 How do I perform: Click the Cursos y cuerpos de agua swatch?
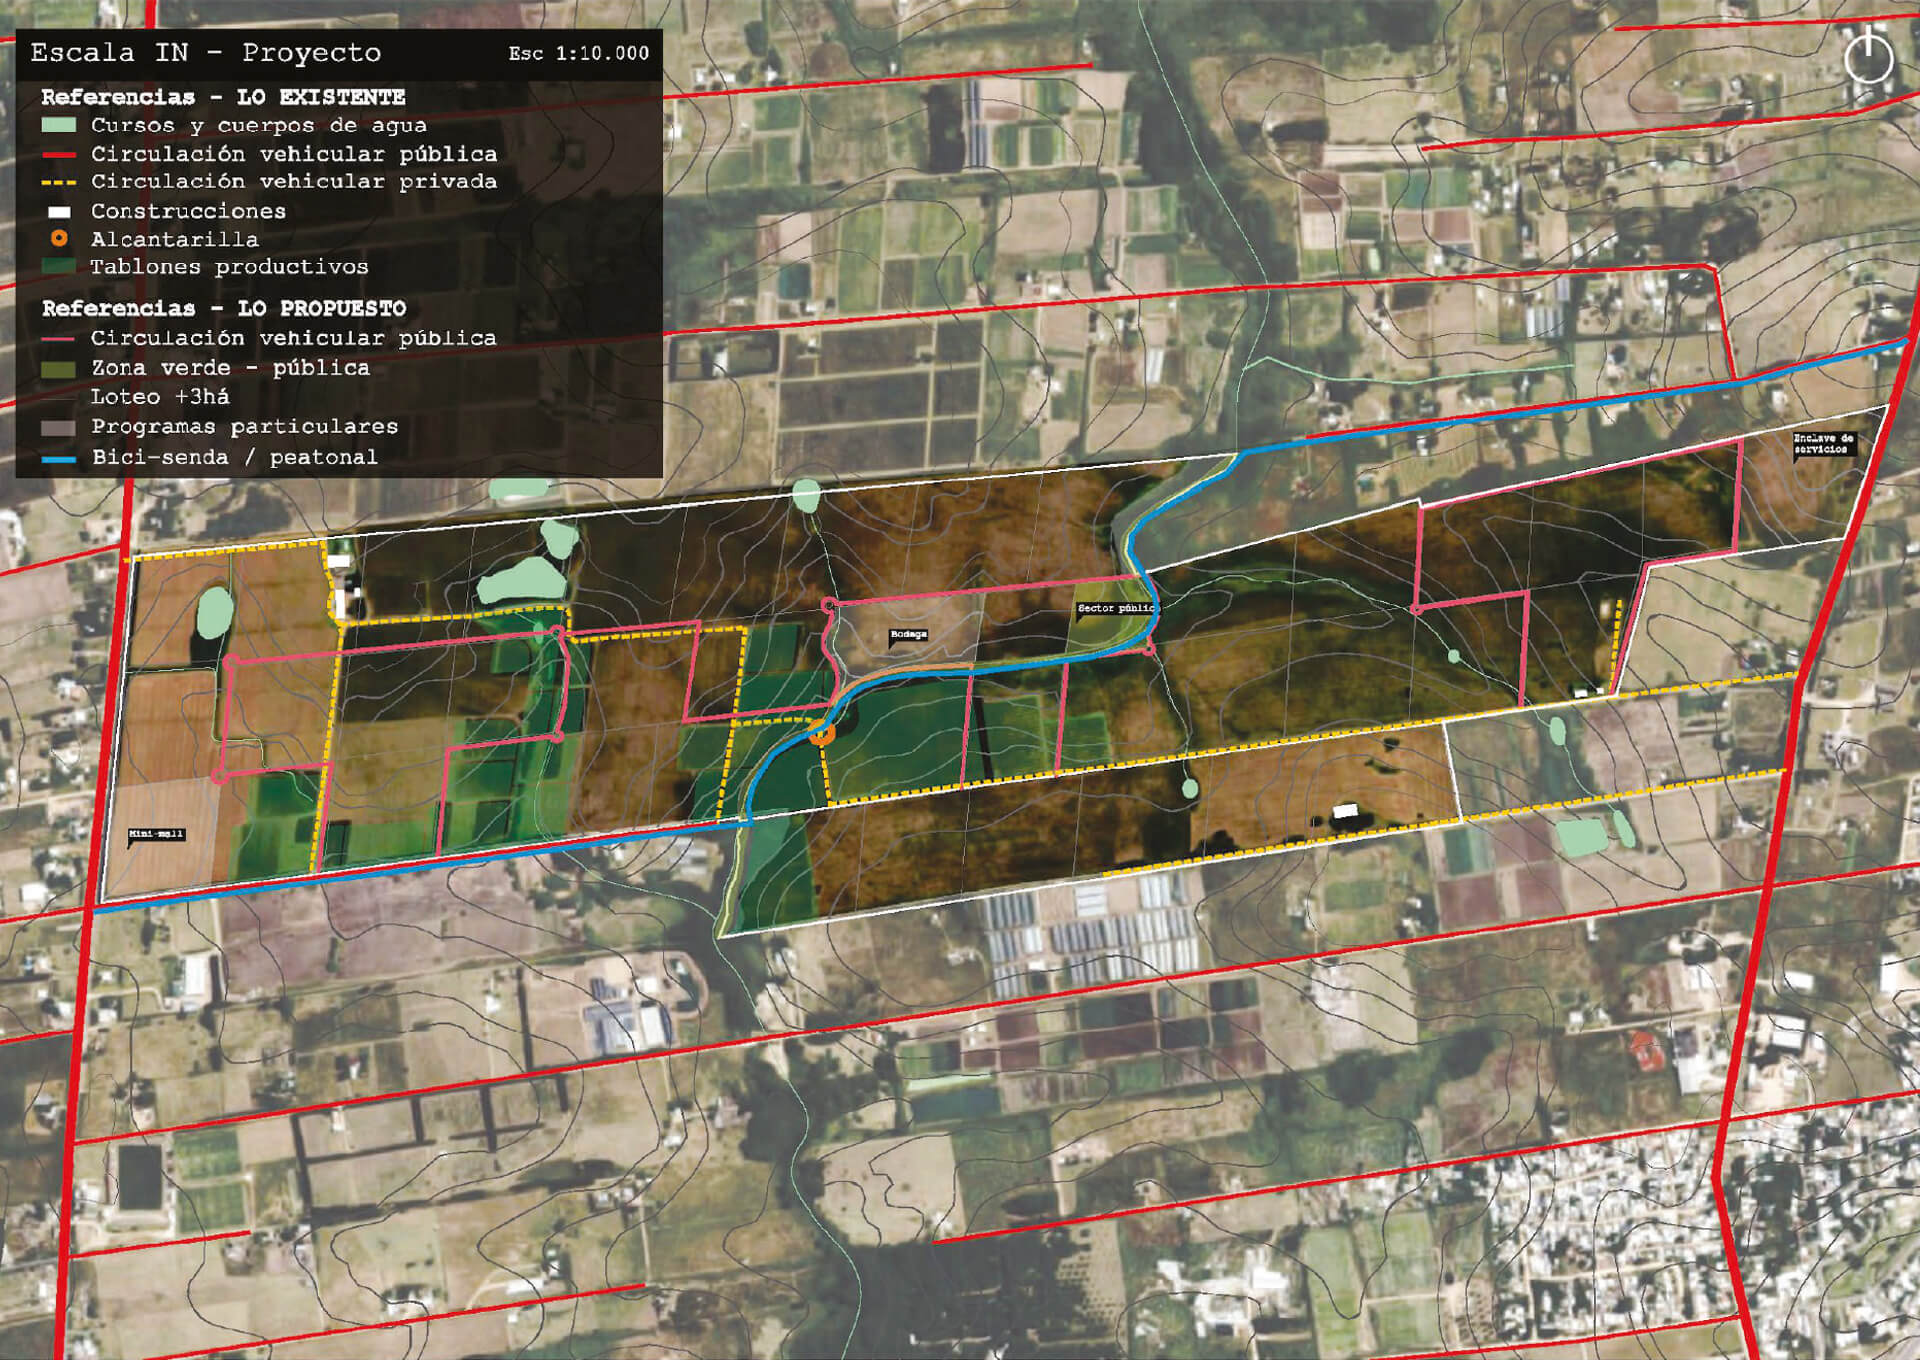(x=59, y=126)
